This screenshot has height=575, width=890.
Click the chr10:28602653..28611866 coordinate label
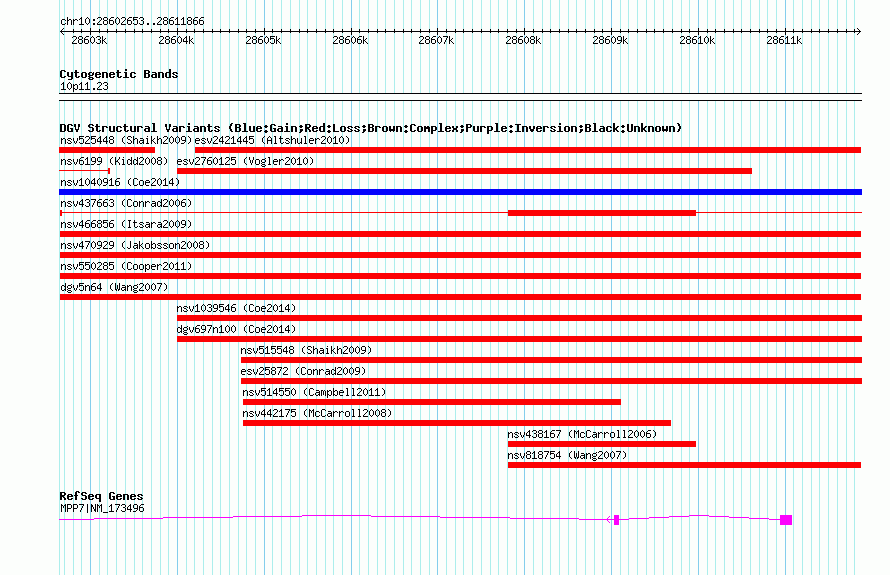132,22
